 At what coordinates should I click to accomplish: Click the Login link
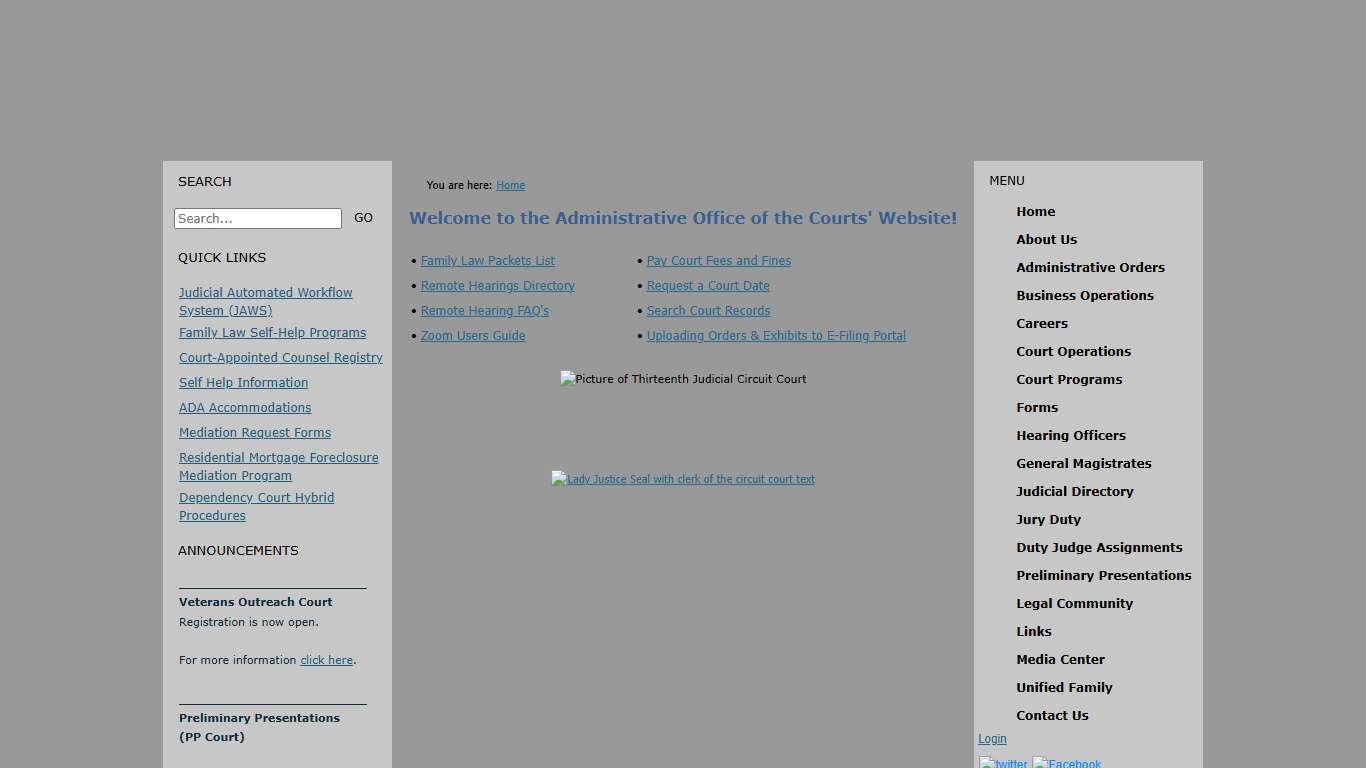click(x=992, y=739)
